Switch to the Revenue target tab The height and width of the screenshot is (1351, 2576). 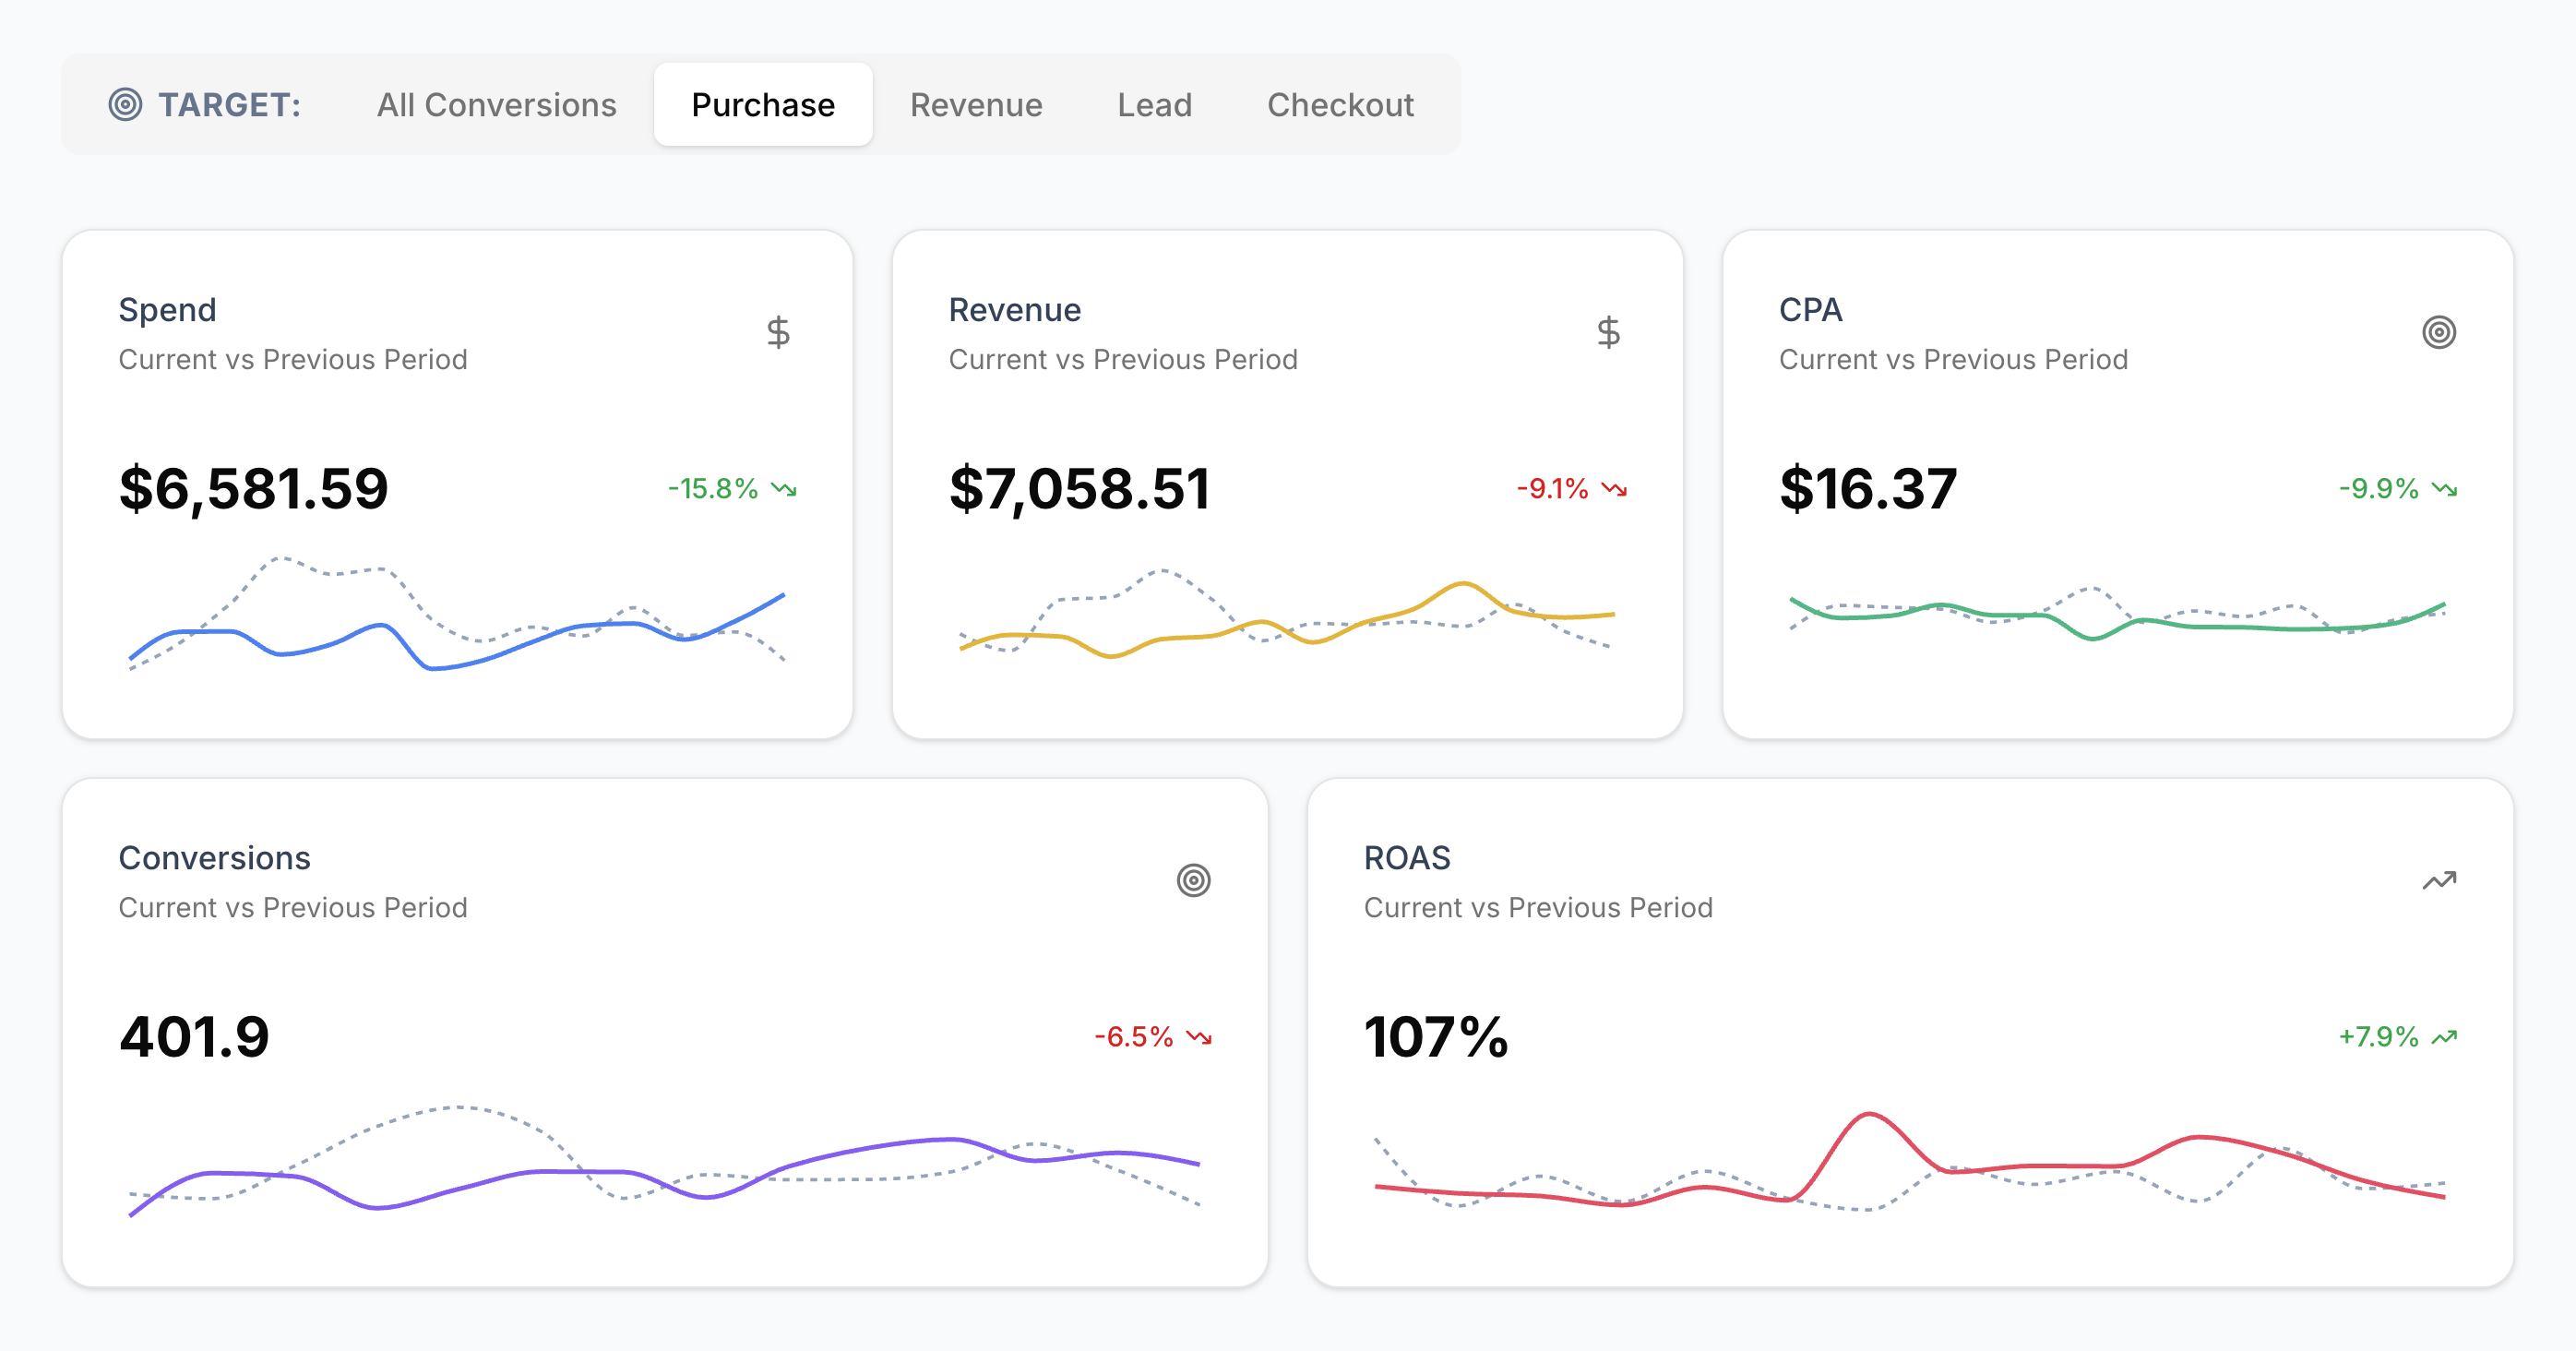tap(976, 104)
